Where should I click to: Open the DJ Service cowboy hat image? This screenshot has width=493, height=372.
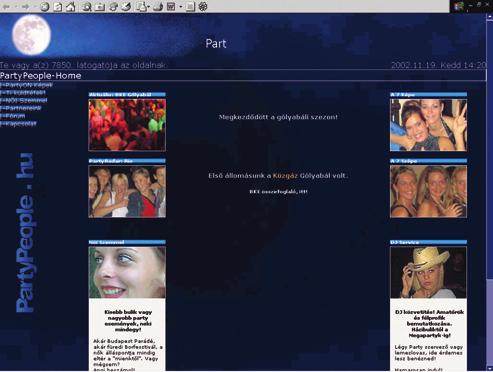coord(428,272)
